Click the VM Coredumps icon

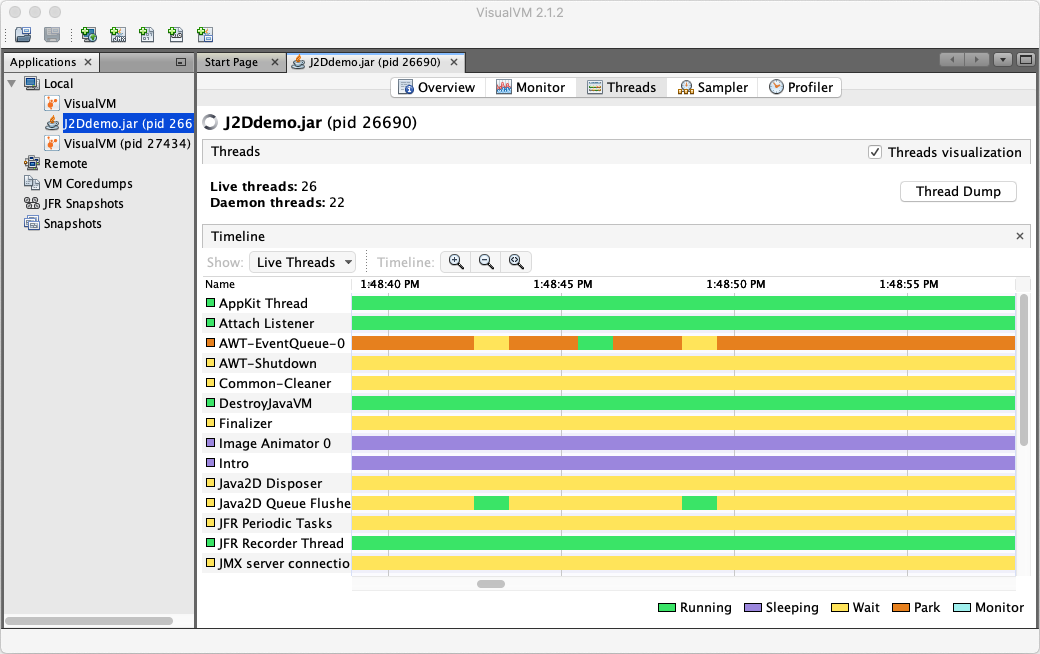tap(32, 183)
